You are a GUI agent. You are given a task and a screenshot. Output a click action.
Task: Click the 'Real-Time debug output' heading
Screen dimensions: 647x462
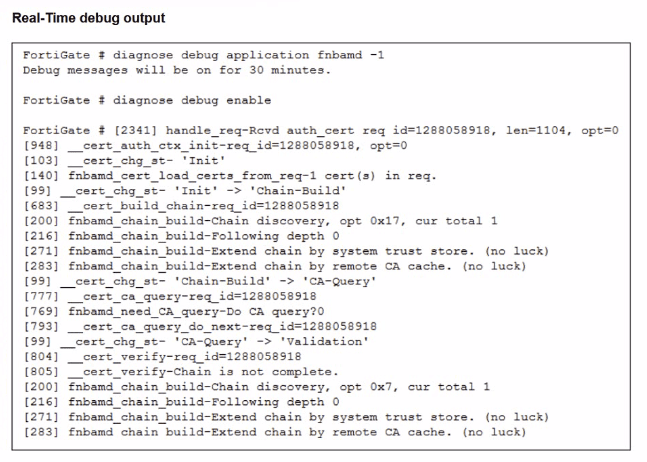89,18
